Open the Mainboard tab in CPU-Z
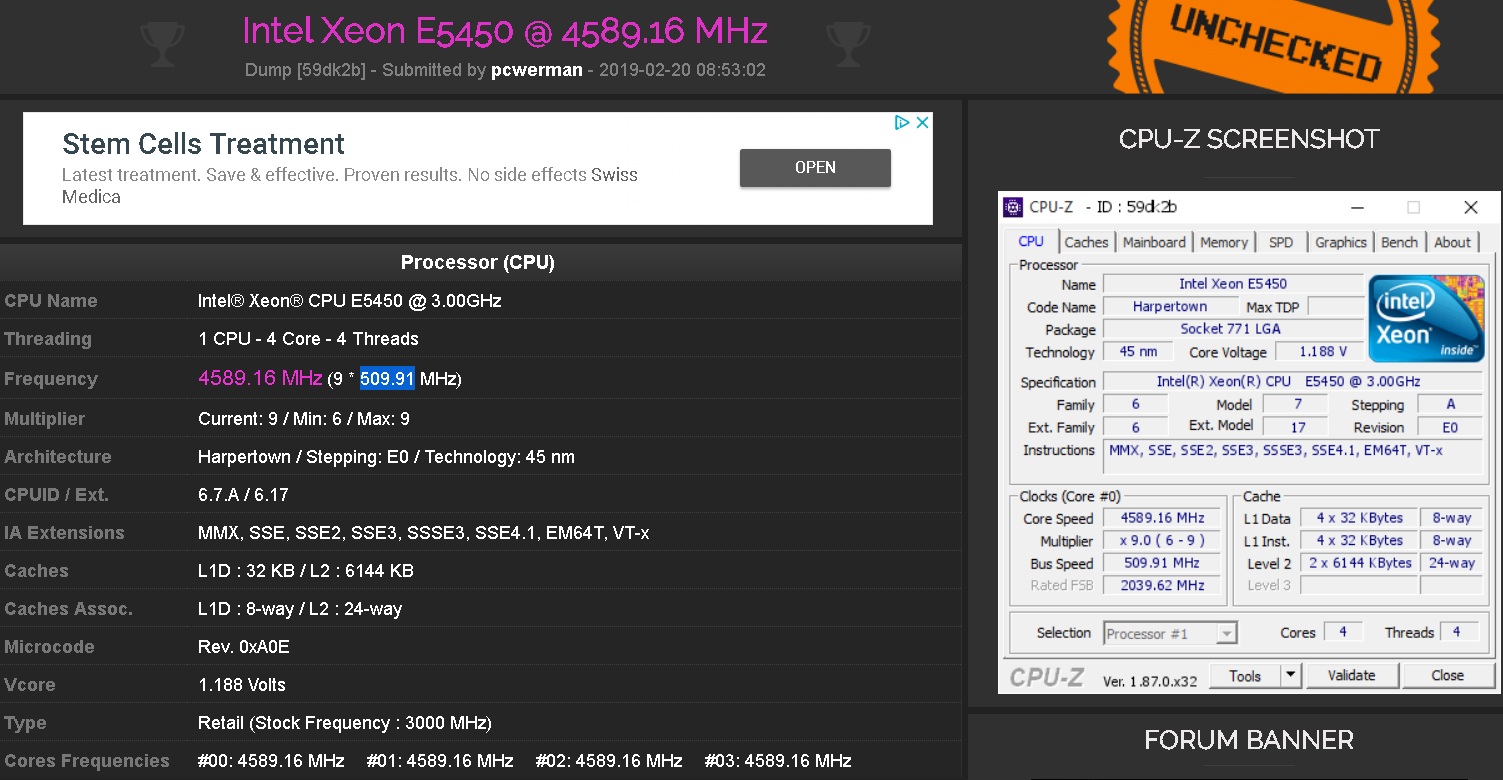This screenshot has height=780, width=1503. point(1154,242)
